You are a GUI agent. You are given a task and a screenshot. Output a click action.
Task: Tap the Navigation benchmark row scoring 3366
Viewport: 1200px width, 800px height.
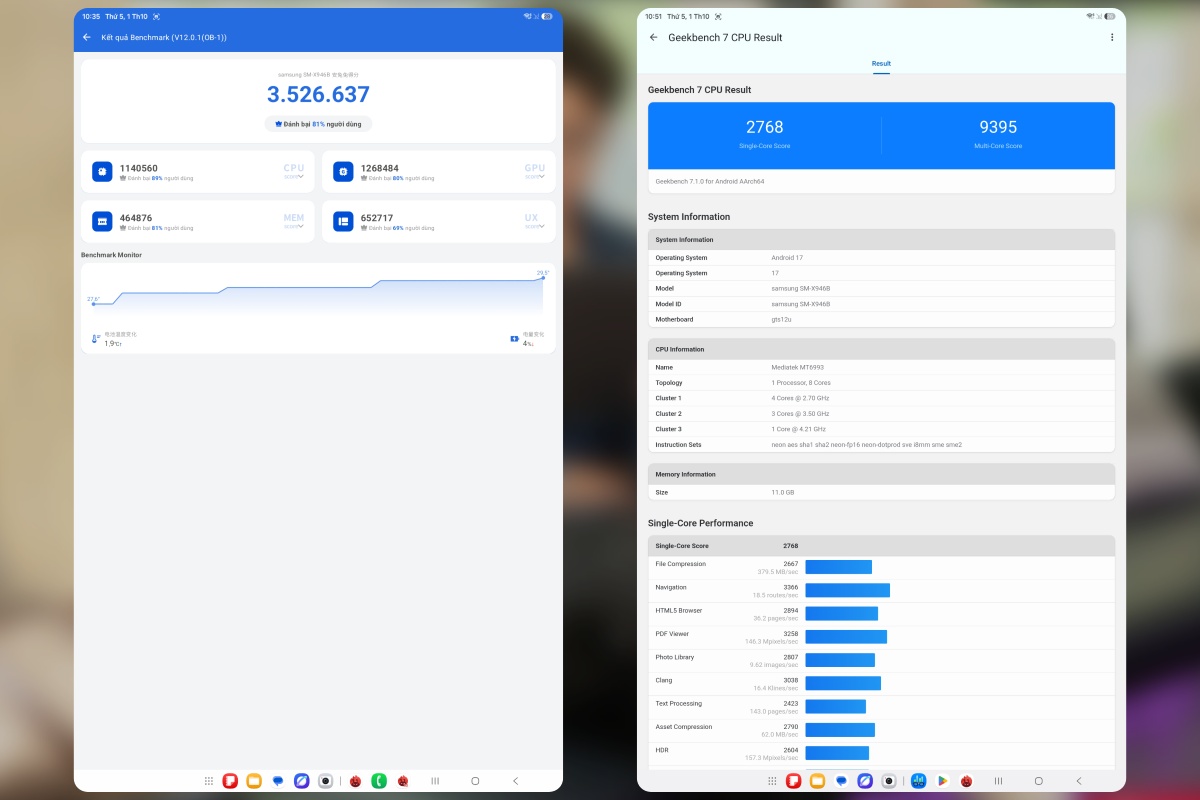tap(881, 591)
